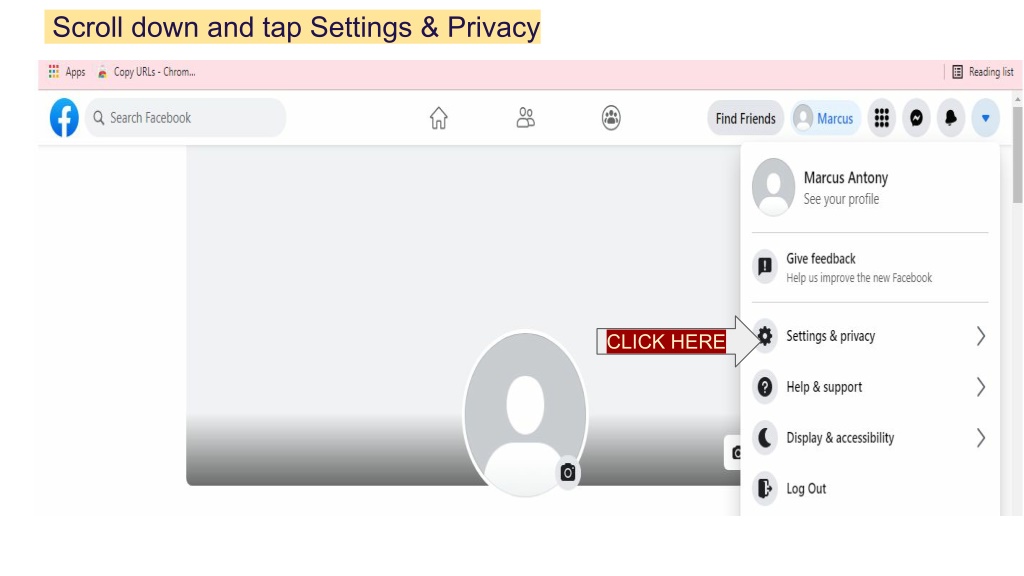
Task: Open the notifications bell icon
Action: (x=951, y=118)
